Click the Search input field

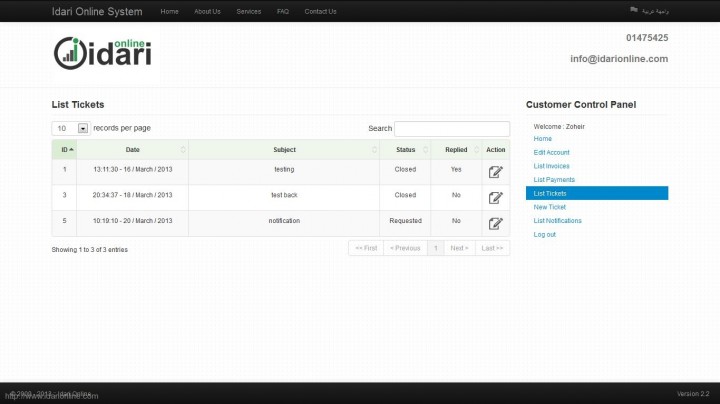pyautogui.click(x=451, y=129)
